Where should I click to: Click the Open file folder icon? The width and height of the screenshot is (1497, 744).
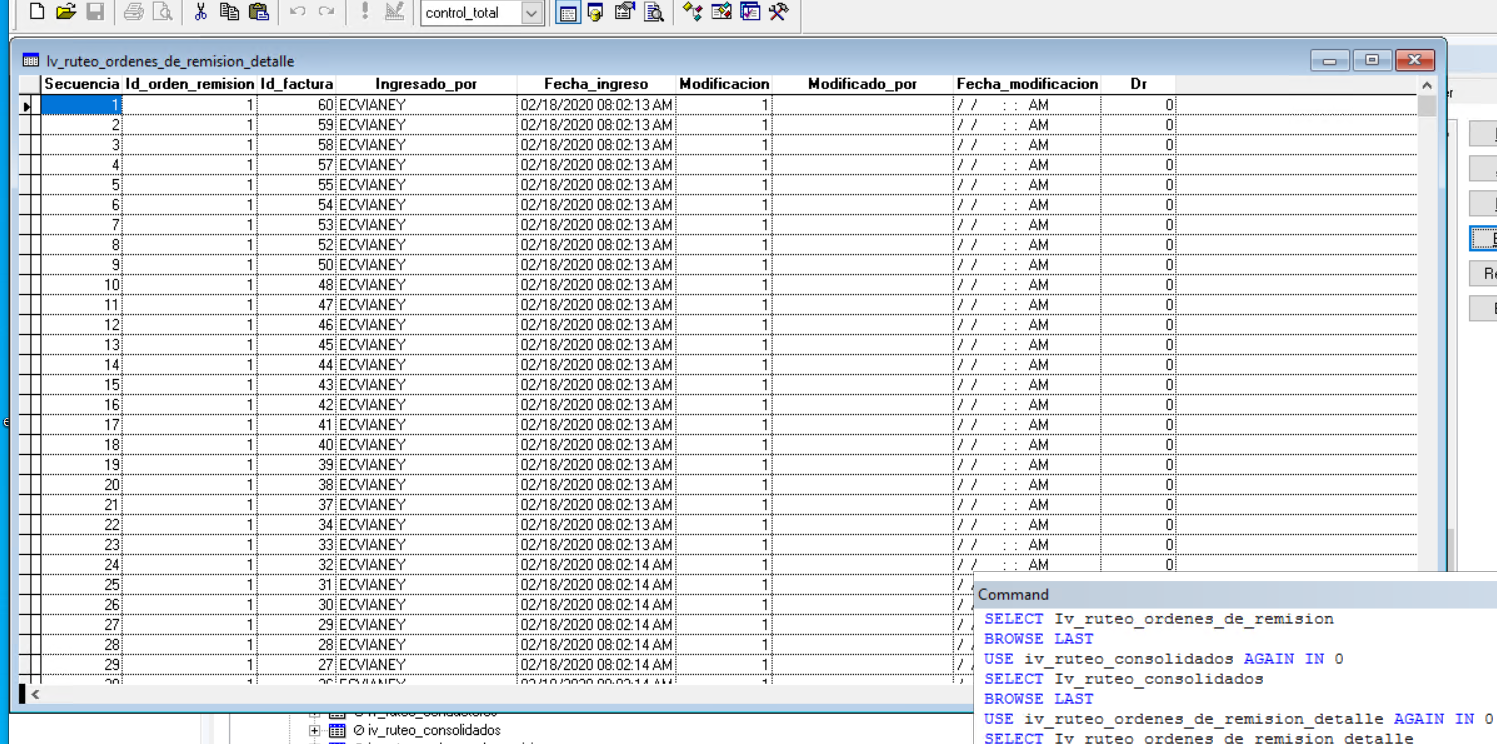(66, 12)
